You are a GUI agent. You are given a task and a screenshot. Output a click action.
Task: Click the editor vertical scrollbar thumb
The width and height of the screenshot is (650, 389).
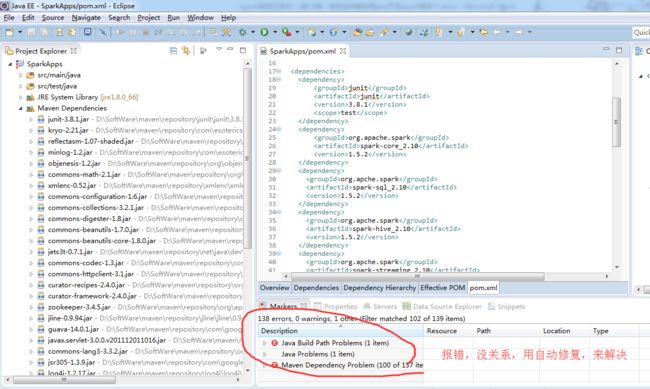pos(616,122)
